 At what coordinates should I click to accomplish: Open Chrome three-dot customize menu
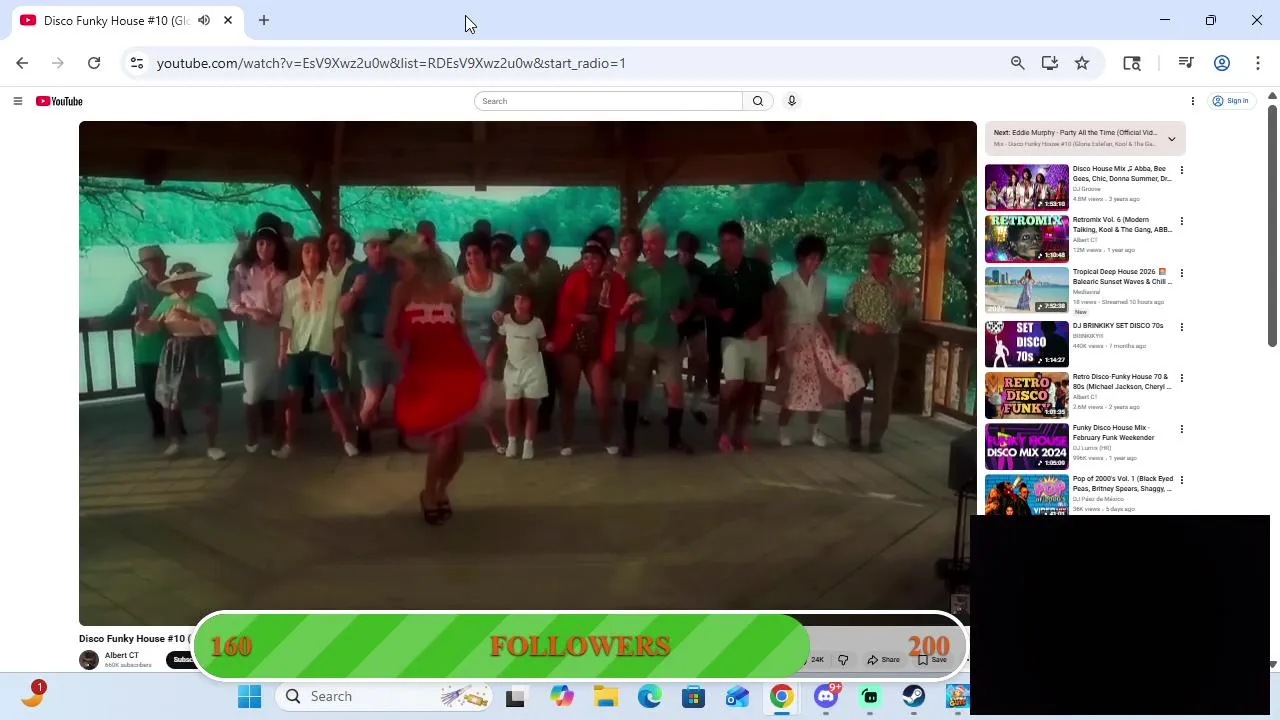(x=1257, y=63)
